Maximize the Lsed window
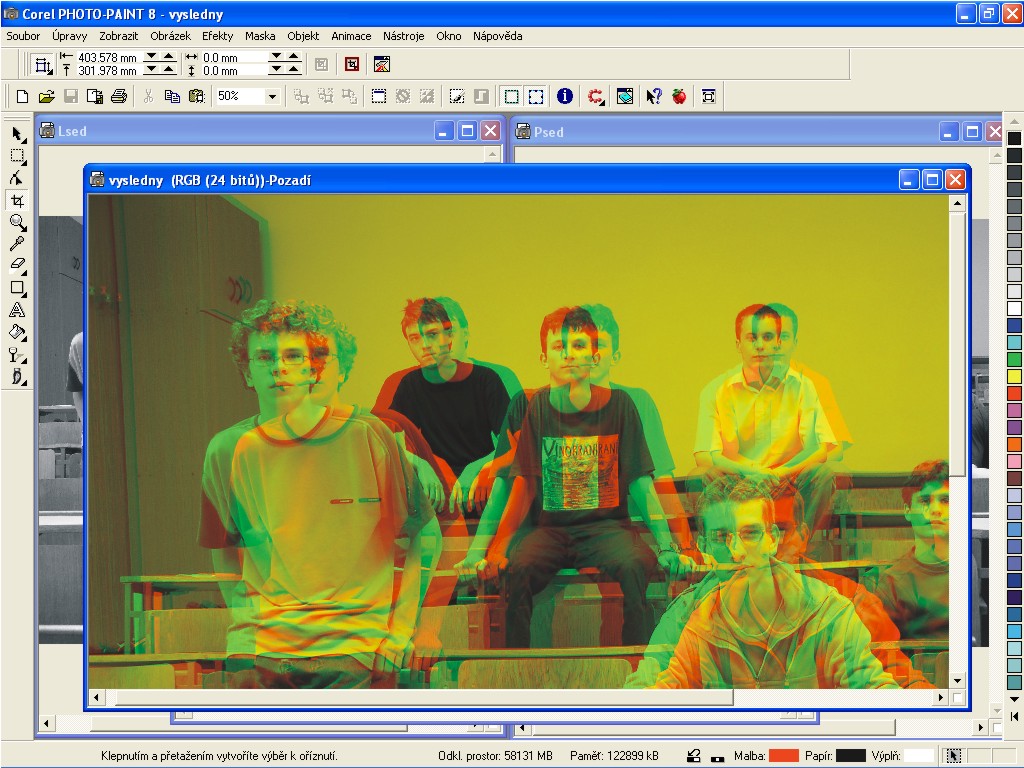This screenshot has width=1024, height=768. [x=468, y=131]
